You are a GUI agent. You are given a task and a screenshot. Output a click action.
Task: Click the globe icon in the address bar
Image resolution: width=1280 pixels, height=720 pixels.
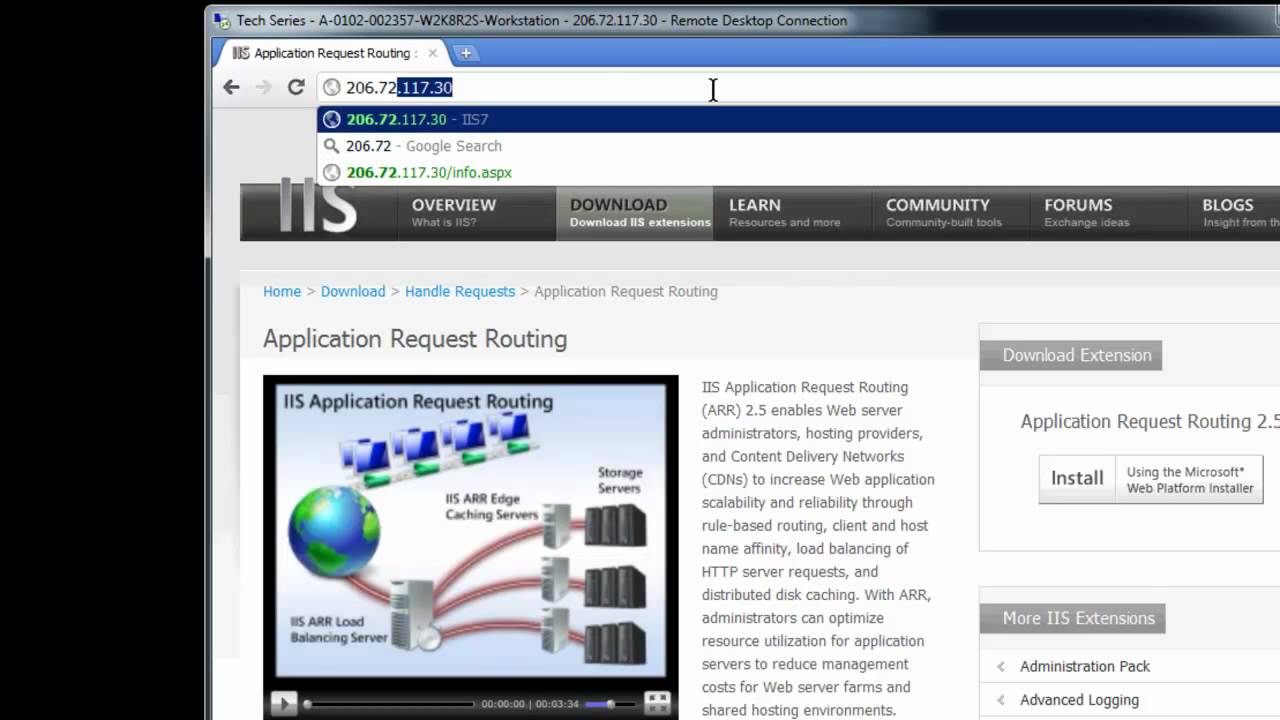click(332, 88)
